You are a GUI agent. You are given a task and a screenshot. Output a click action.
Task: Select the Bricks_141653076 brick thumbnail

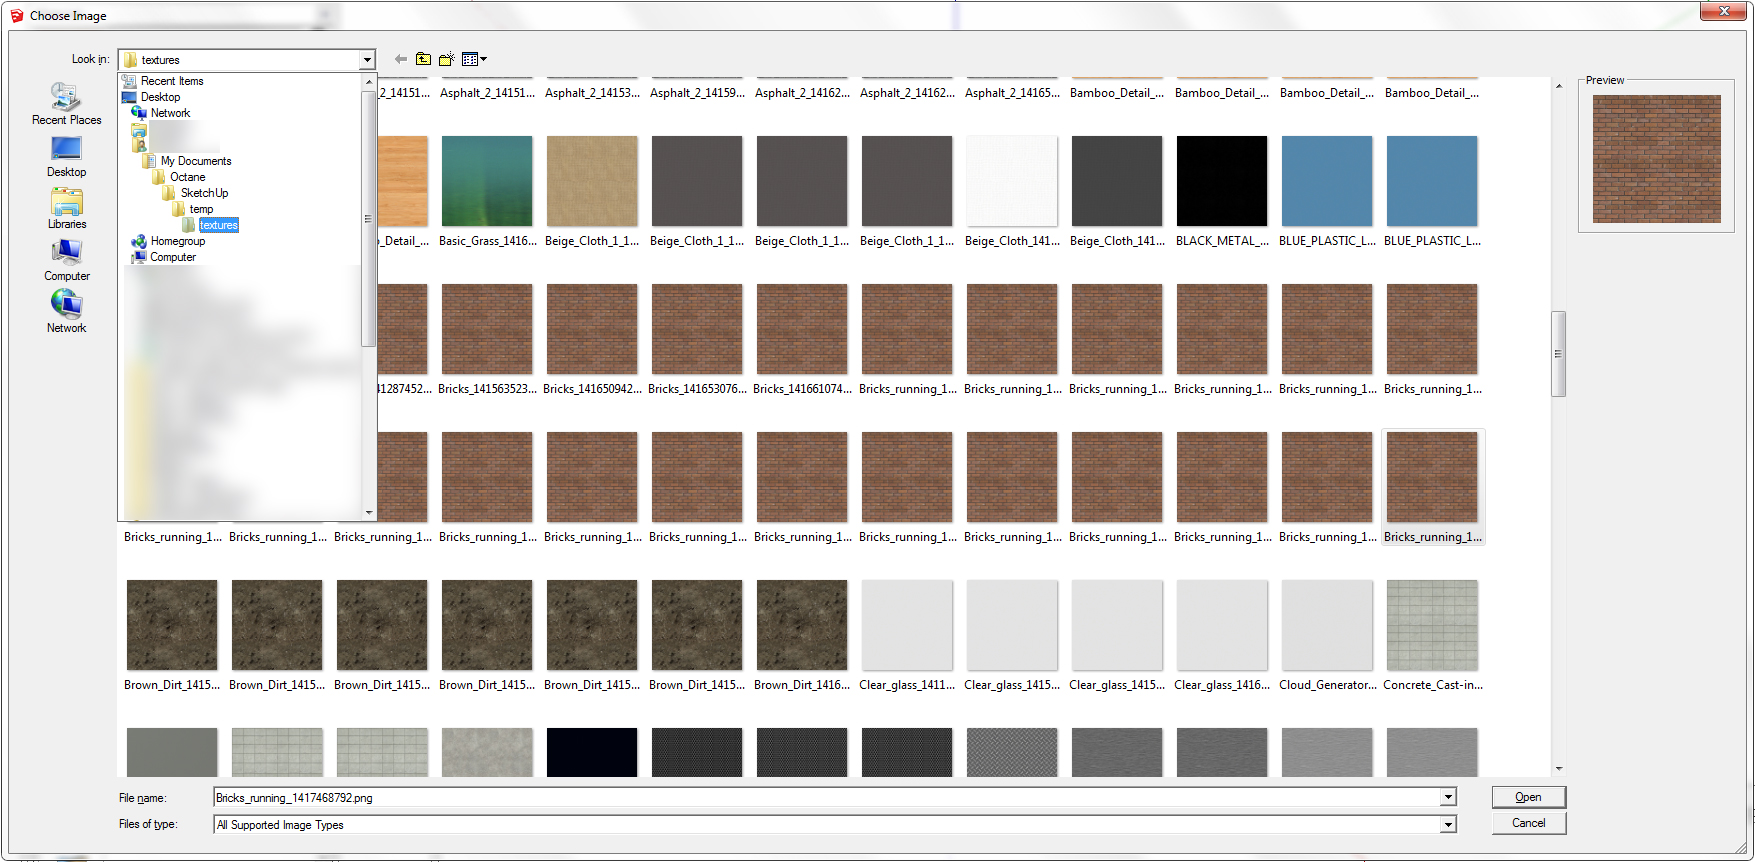point(697,329)
